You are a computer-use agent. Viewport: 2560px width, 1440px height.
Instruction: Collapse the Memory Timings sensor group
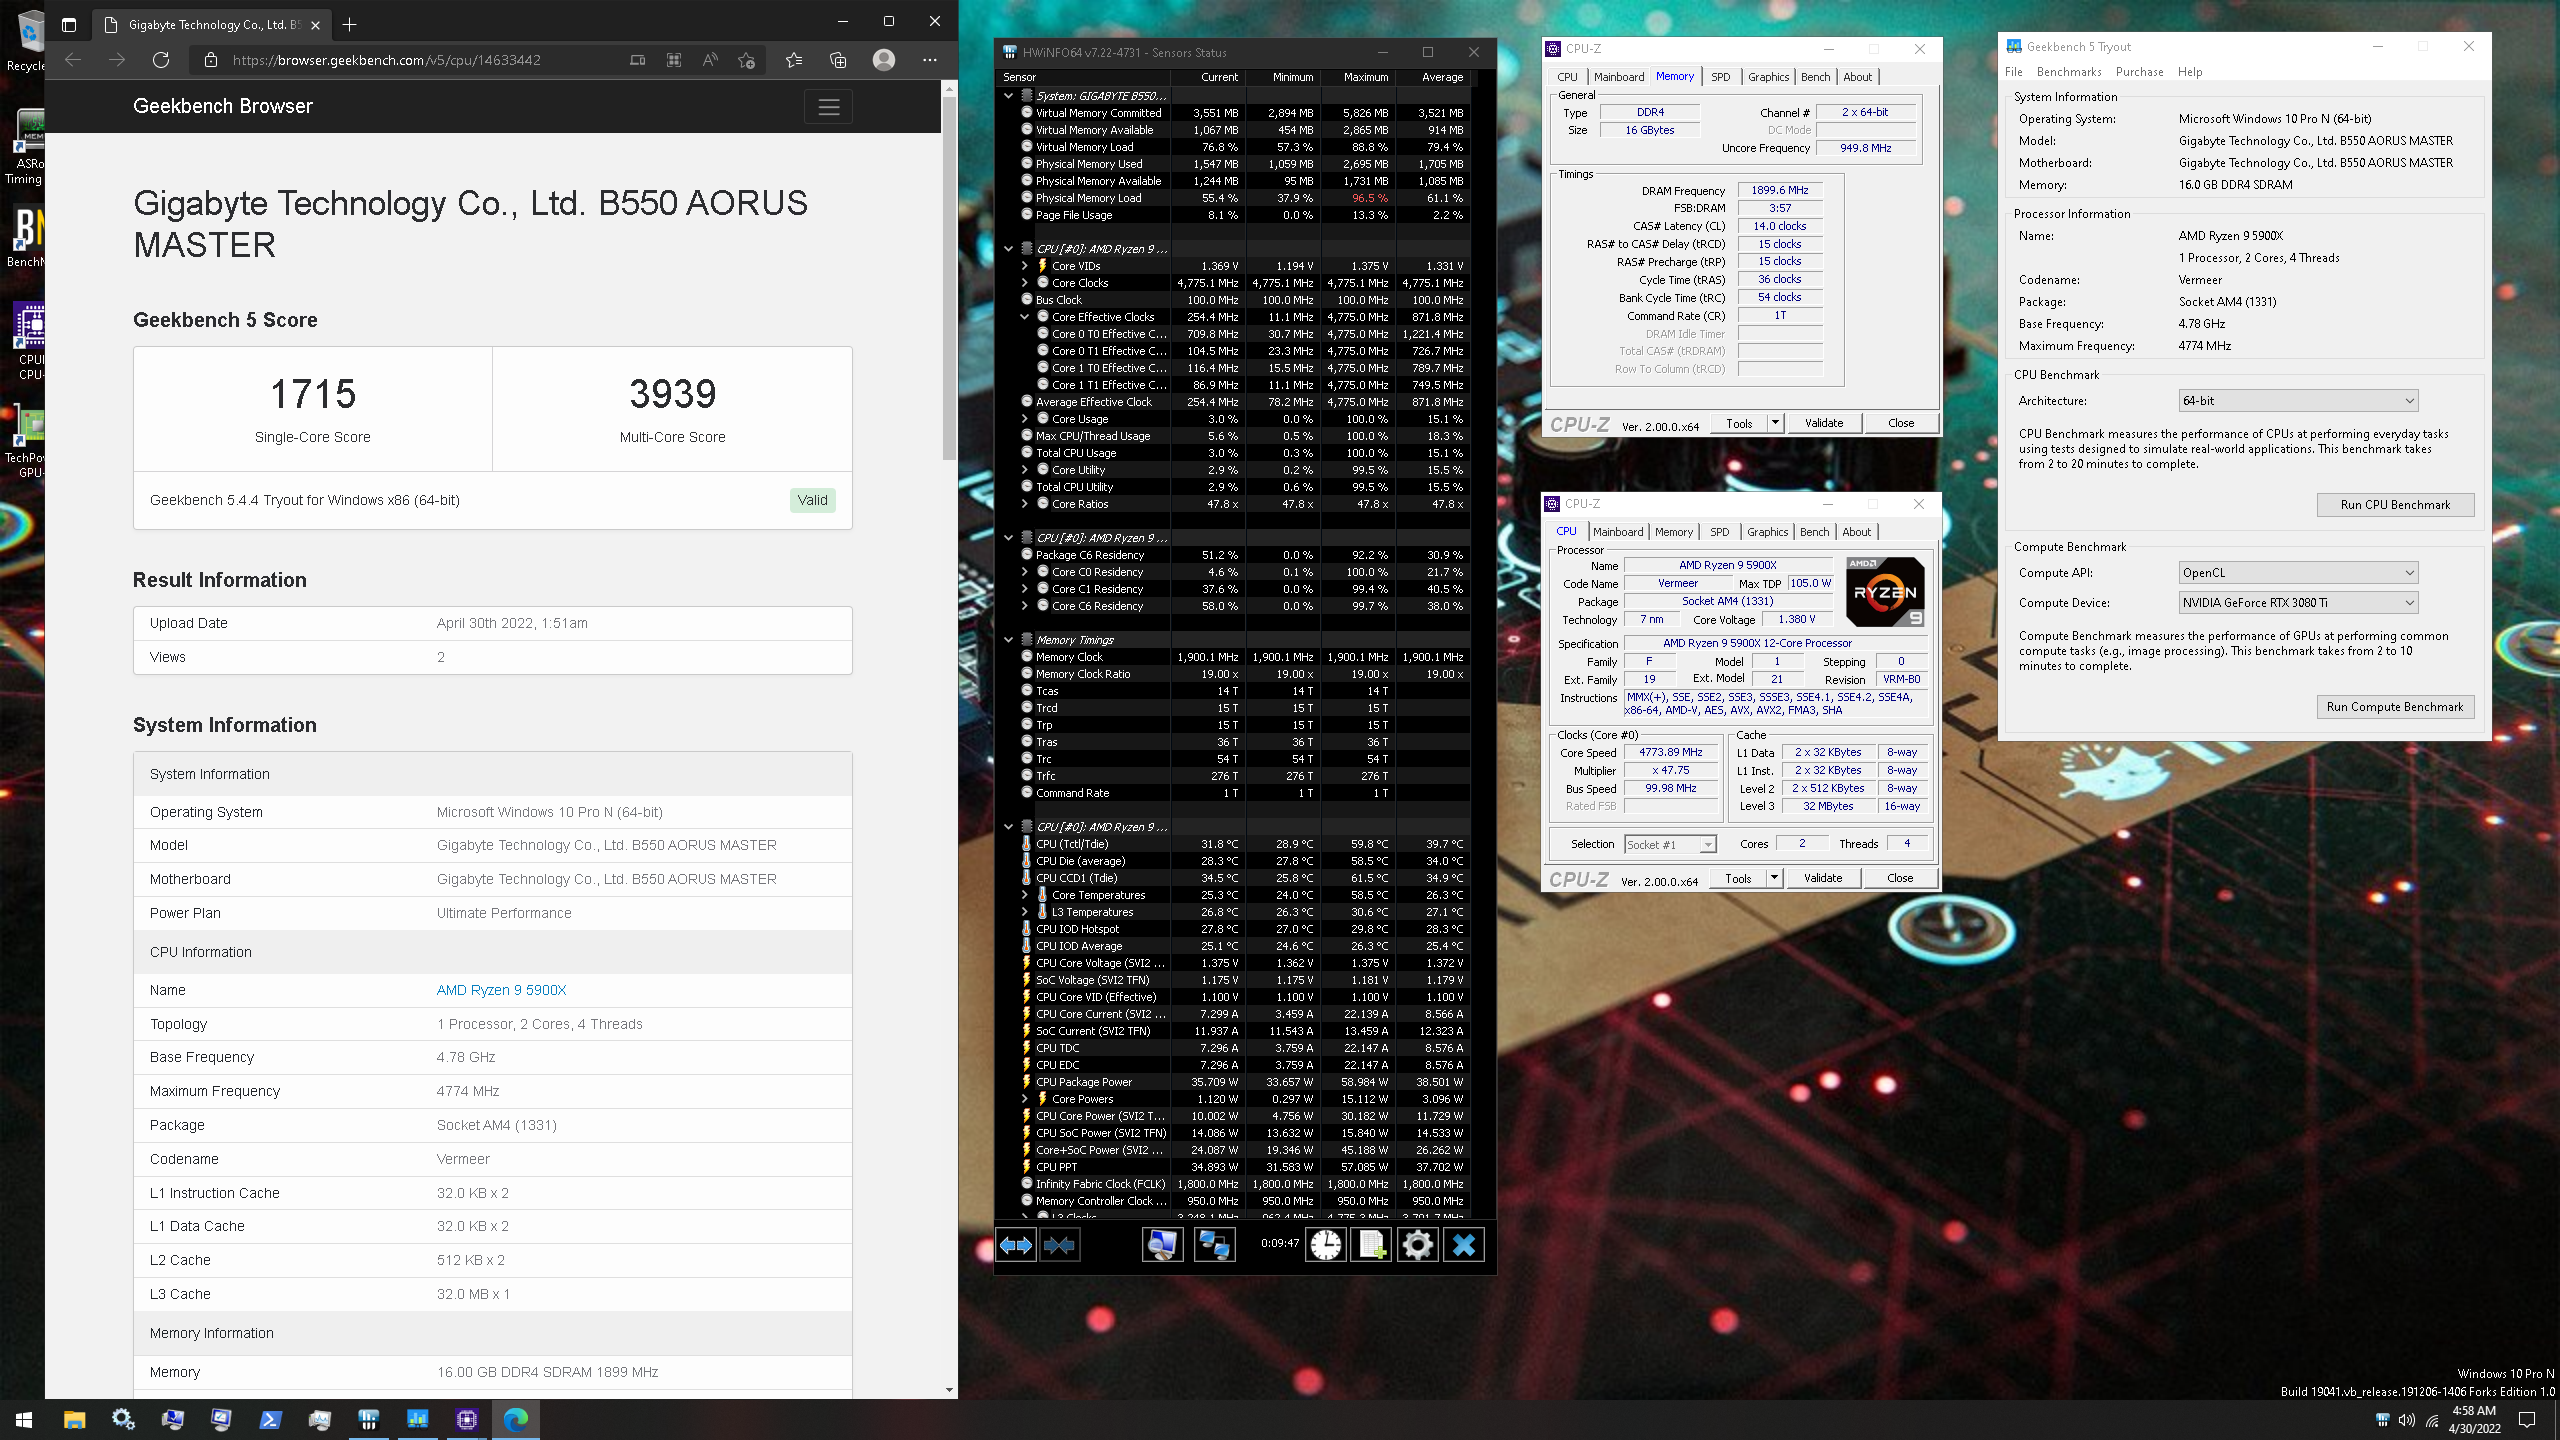1008,640
